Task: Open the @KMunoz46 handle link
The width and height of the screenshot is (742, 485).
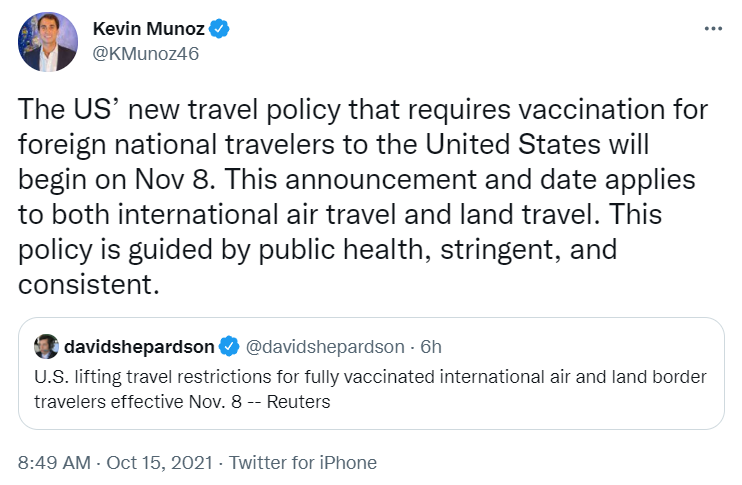Action: [x=145, y=54]
